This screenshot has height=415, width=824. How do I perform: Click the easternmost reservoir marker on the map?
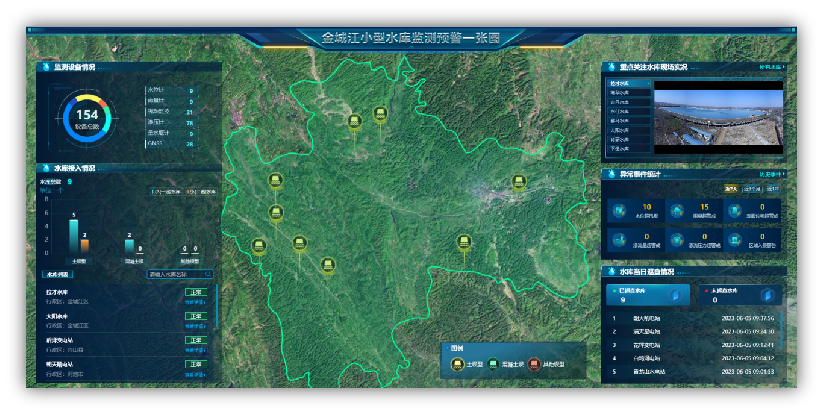tap(518, 182)
